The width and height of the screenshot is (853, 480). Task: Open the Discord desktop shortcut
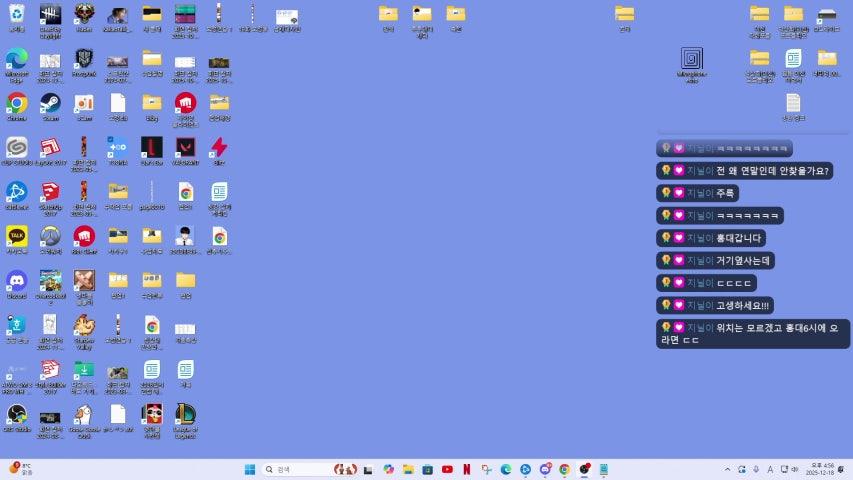tap(16, 281)
